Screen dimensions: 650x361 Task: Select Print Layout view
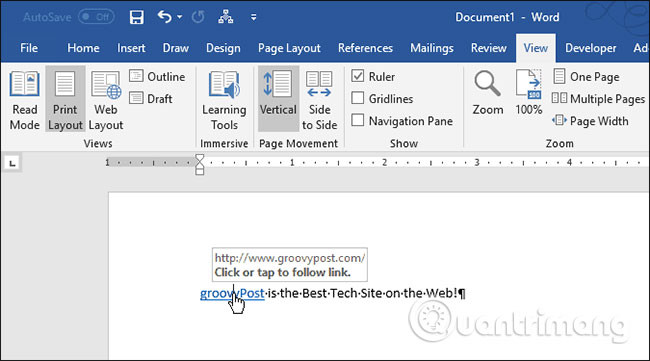pyautogui.click(x=65, y=99)
